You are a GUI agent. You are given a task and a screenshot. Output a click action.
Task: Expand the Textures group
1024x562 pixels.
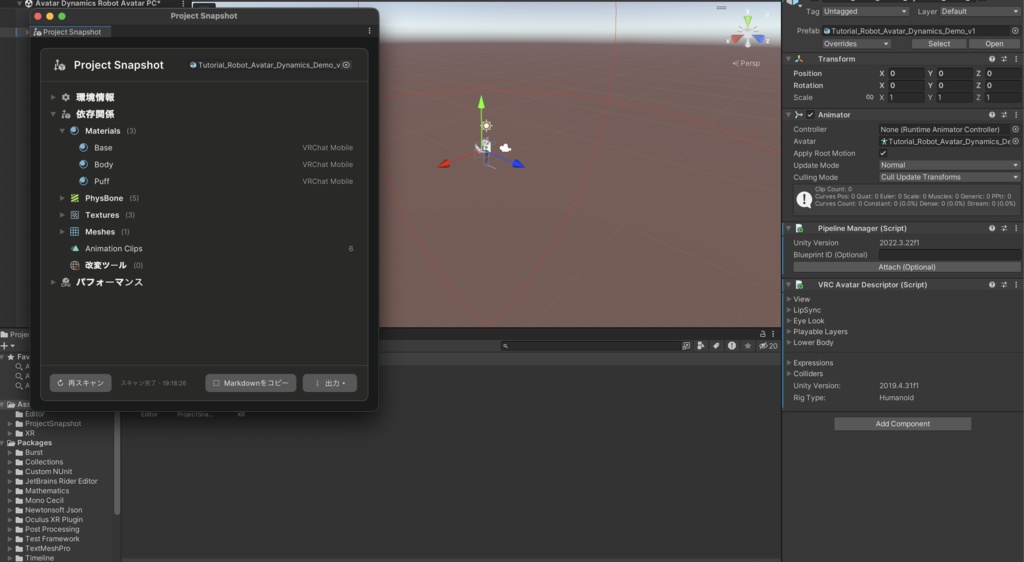tap(62, 215)
